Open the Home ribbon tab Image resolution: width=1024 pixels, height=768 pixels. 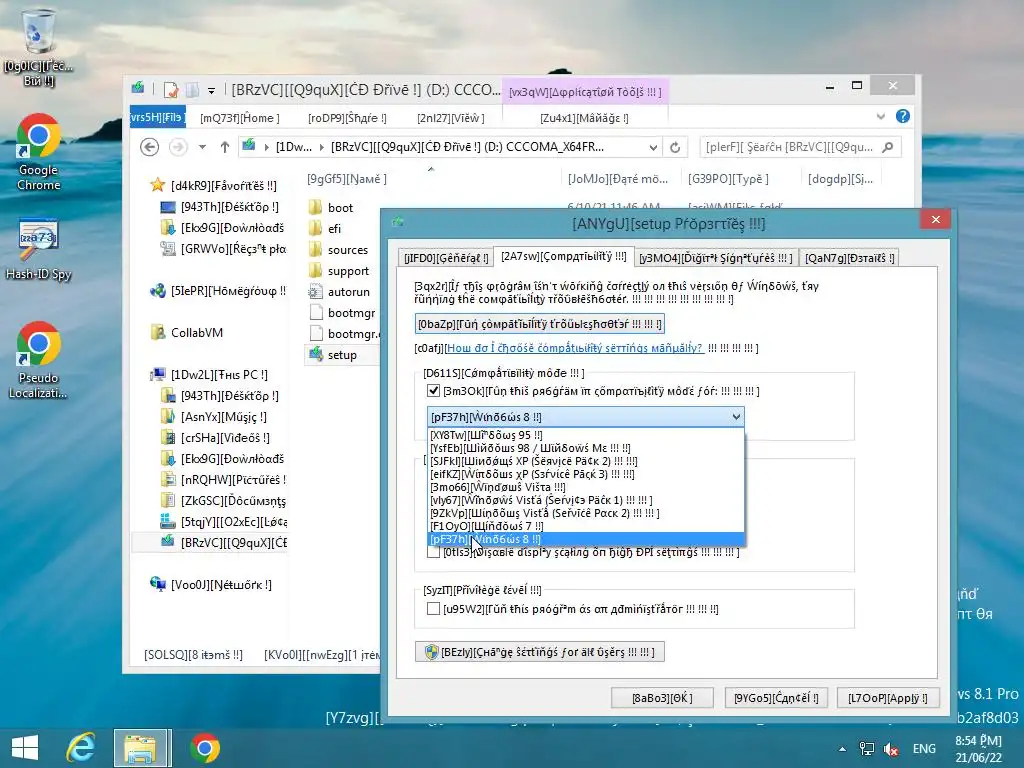tap(240, 118)
